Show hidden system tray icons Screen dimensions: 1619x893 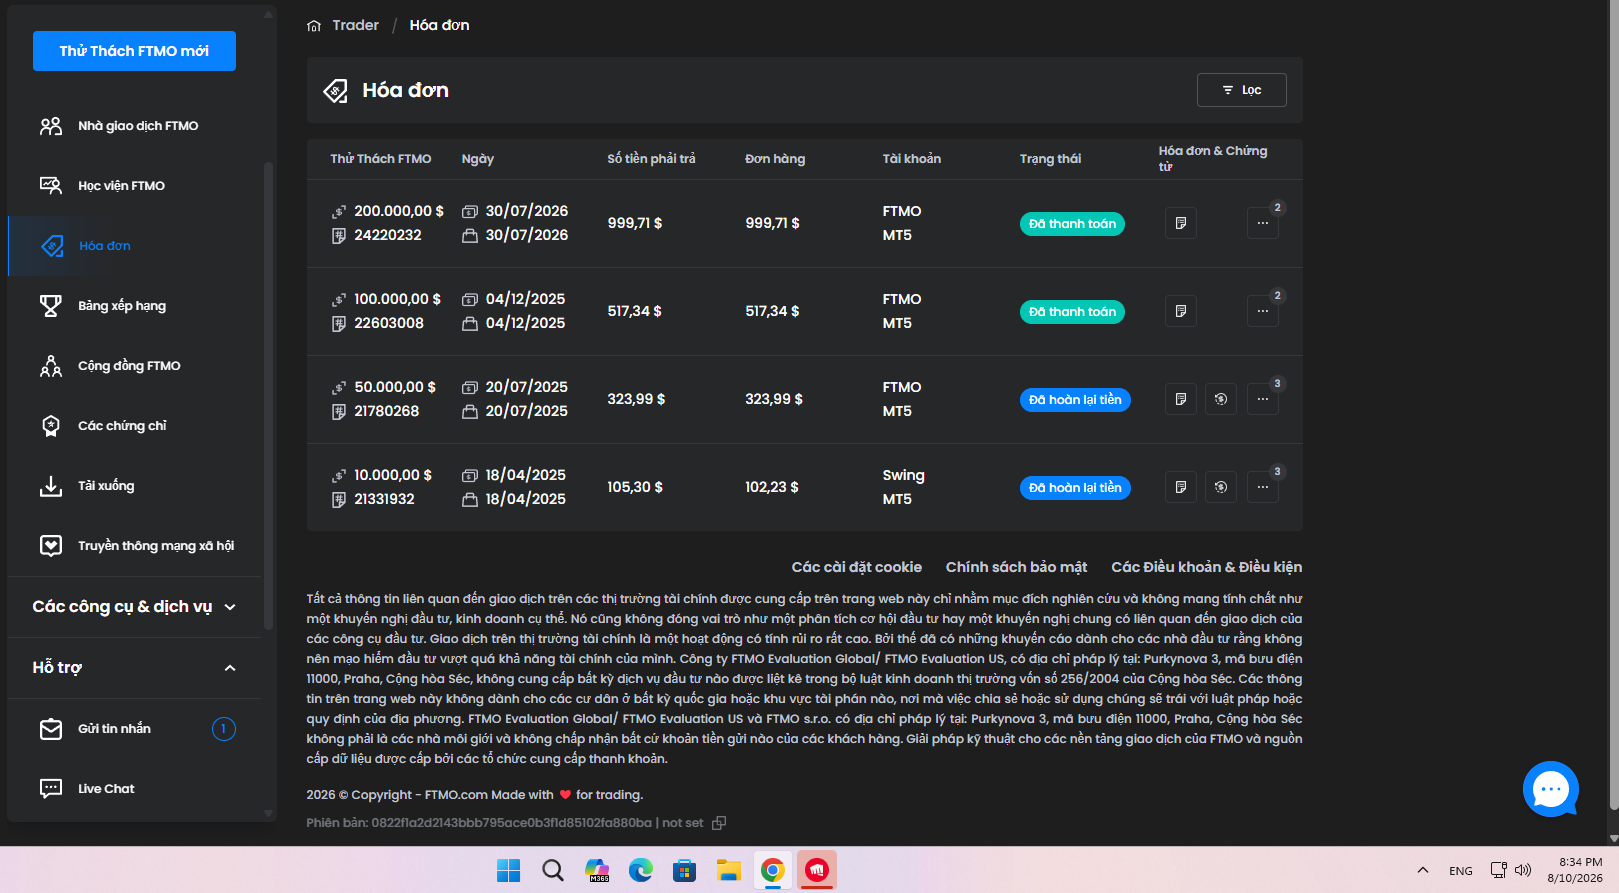pyautogui.click(x=1423, y=870)
